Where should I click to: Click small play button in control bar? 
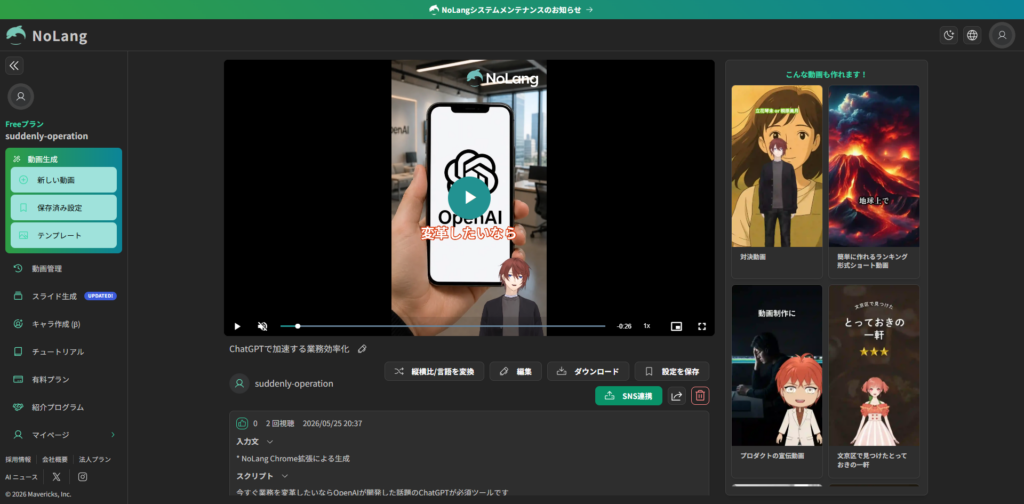(x=237, y=326)
